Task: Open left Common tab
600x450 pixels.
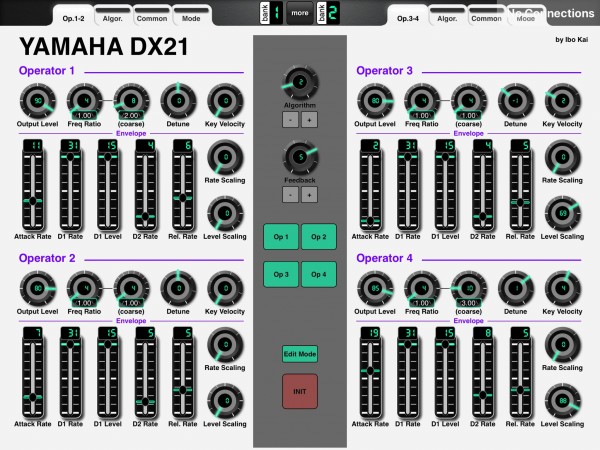Action: point(152,16)
